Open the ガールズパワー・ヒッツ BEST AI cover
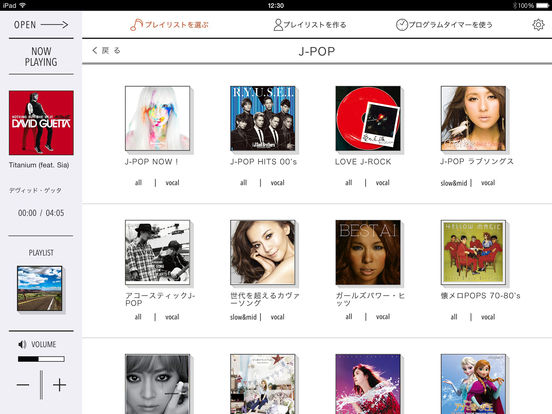The image size is (552, 414). pyautogui.click(x=368, y=252)
